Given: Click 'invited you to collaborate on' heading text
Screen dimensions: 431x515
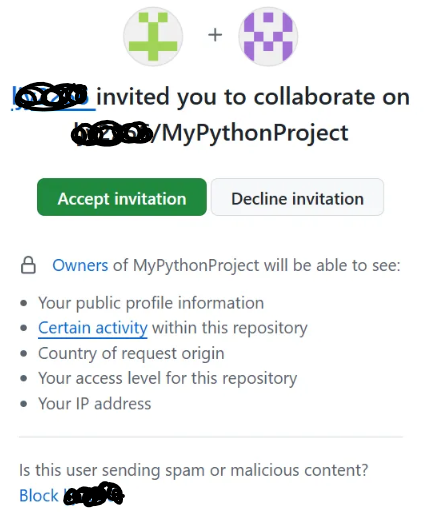Looking at the screenshot, I should [253, 97].
